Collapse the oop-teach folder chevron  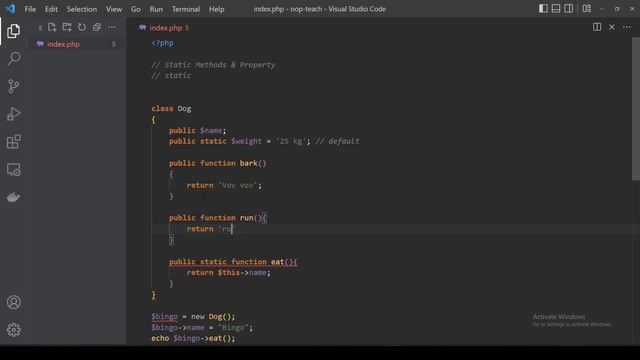(40, 28)
